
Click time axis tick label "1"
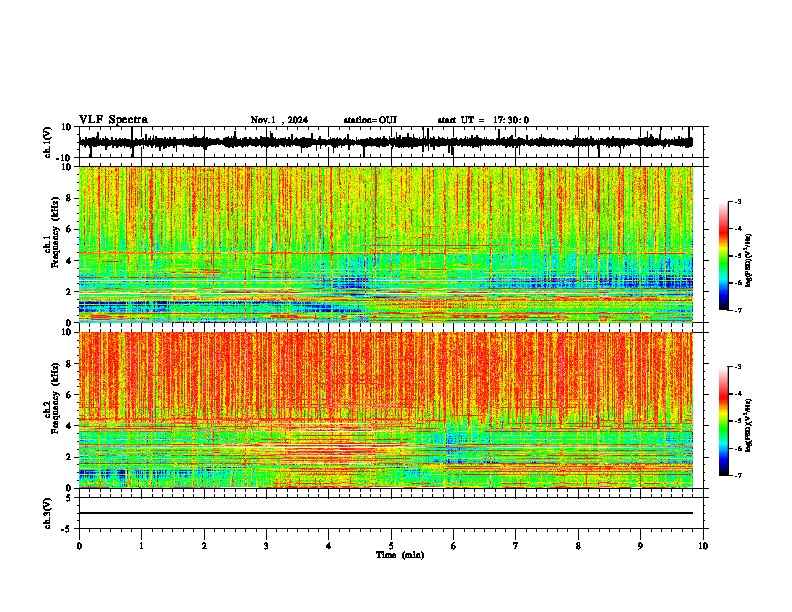(x=142, y=546)
